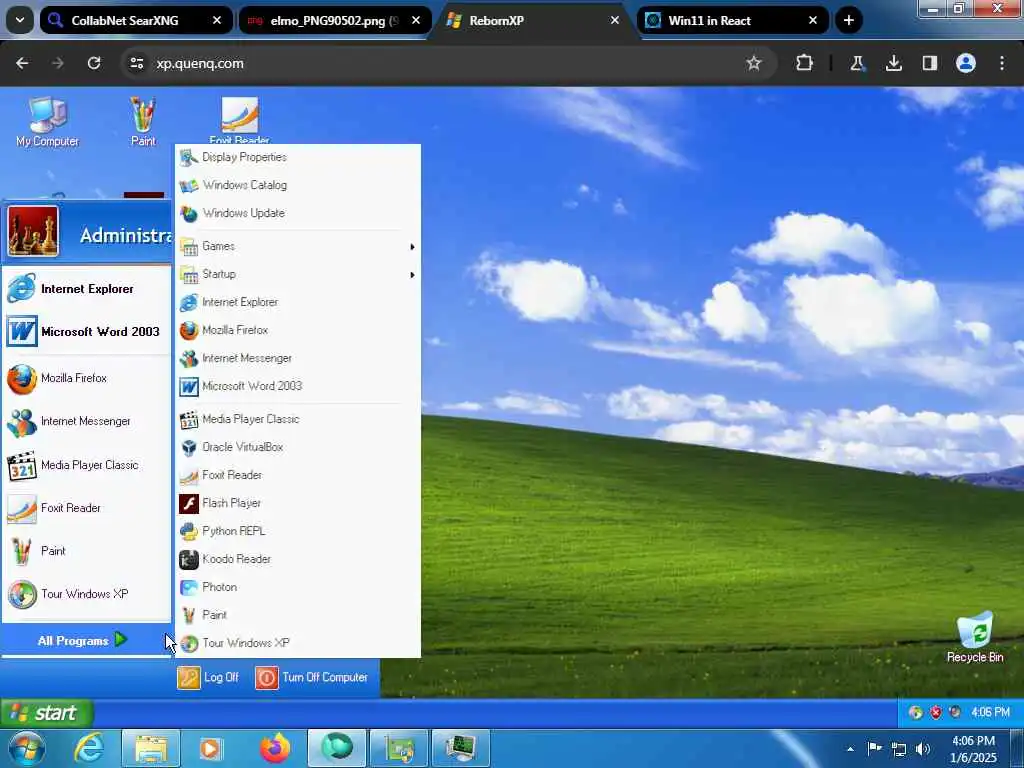1024x768 pixels.
Task: Open the browser profile avatar
Action: pyautogui.click(x=966, y=63)
